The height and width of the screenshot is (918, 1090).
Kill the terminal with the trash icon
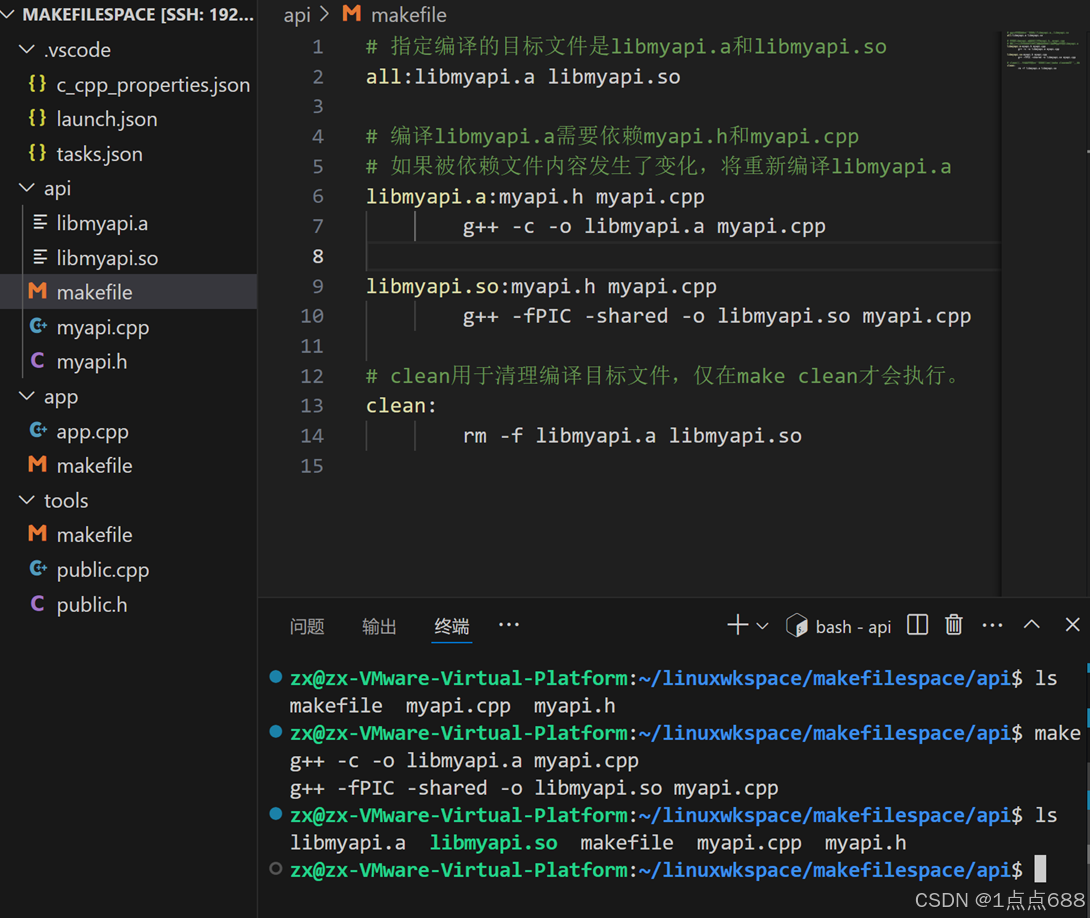[953, 624]
